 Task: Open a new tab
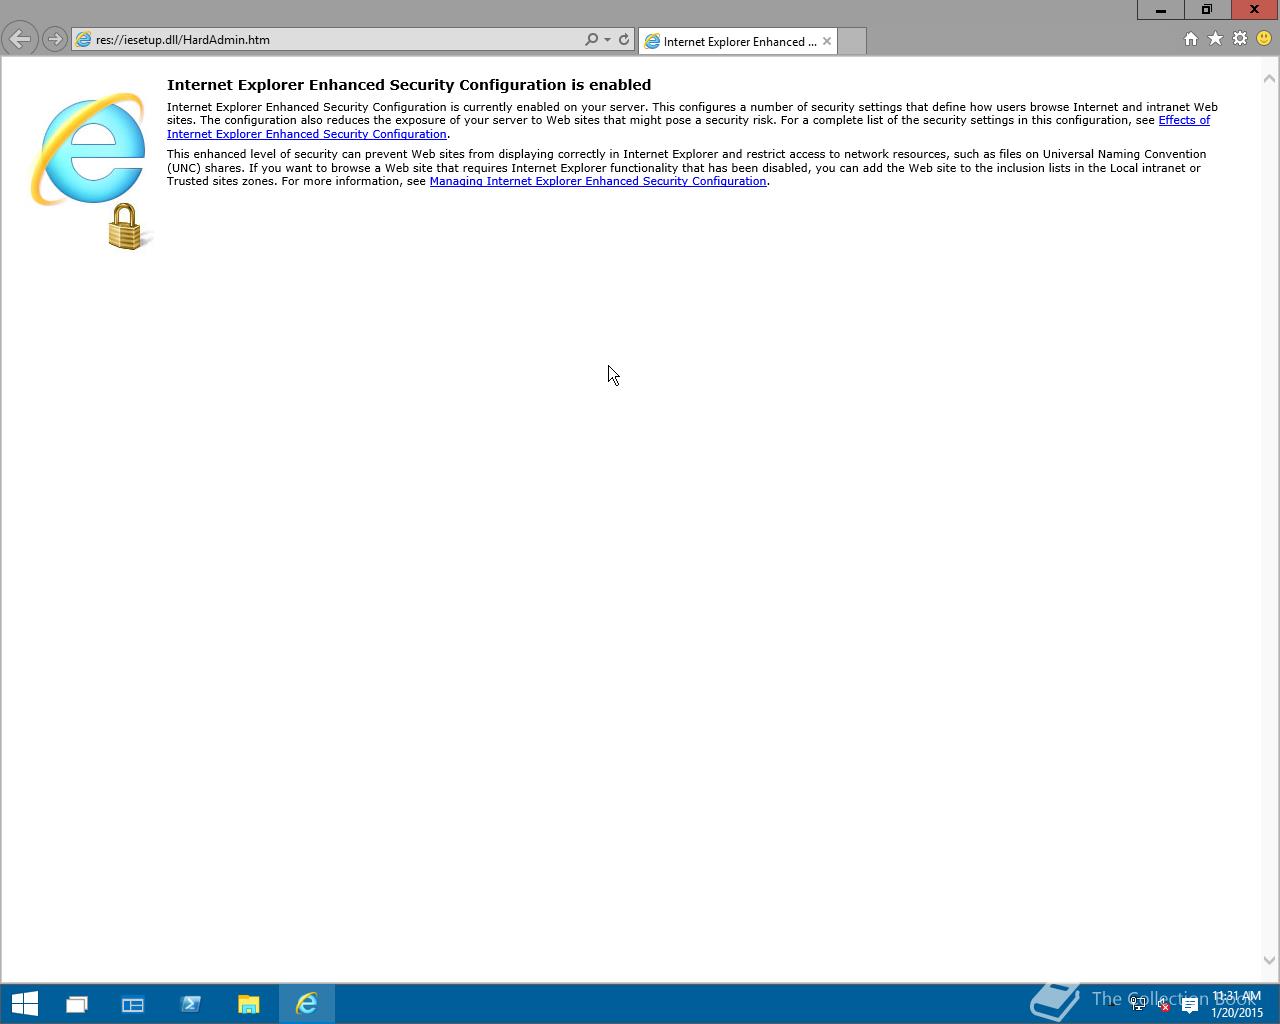tap(851, 41)
